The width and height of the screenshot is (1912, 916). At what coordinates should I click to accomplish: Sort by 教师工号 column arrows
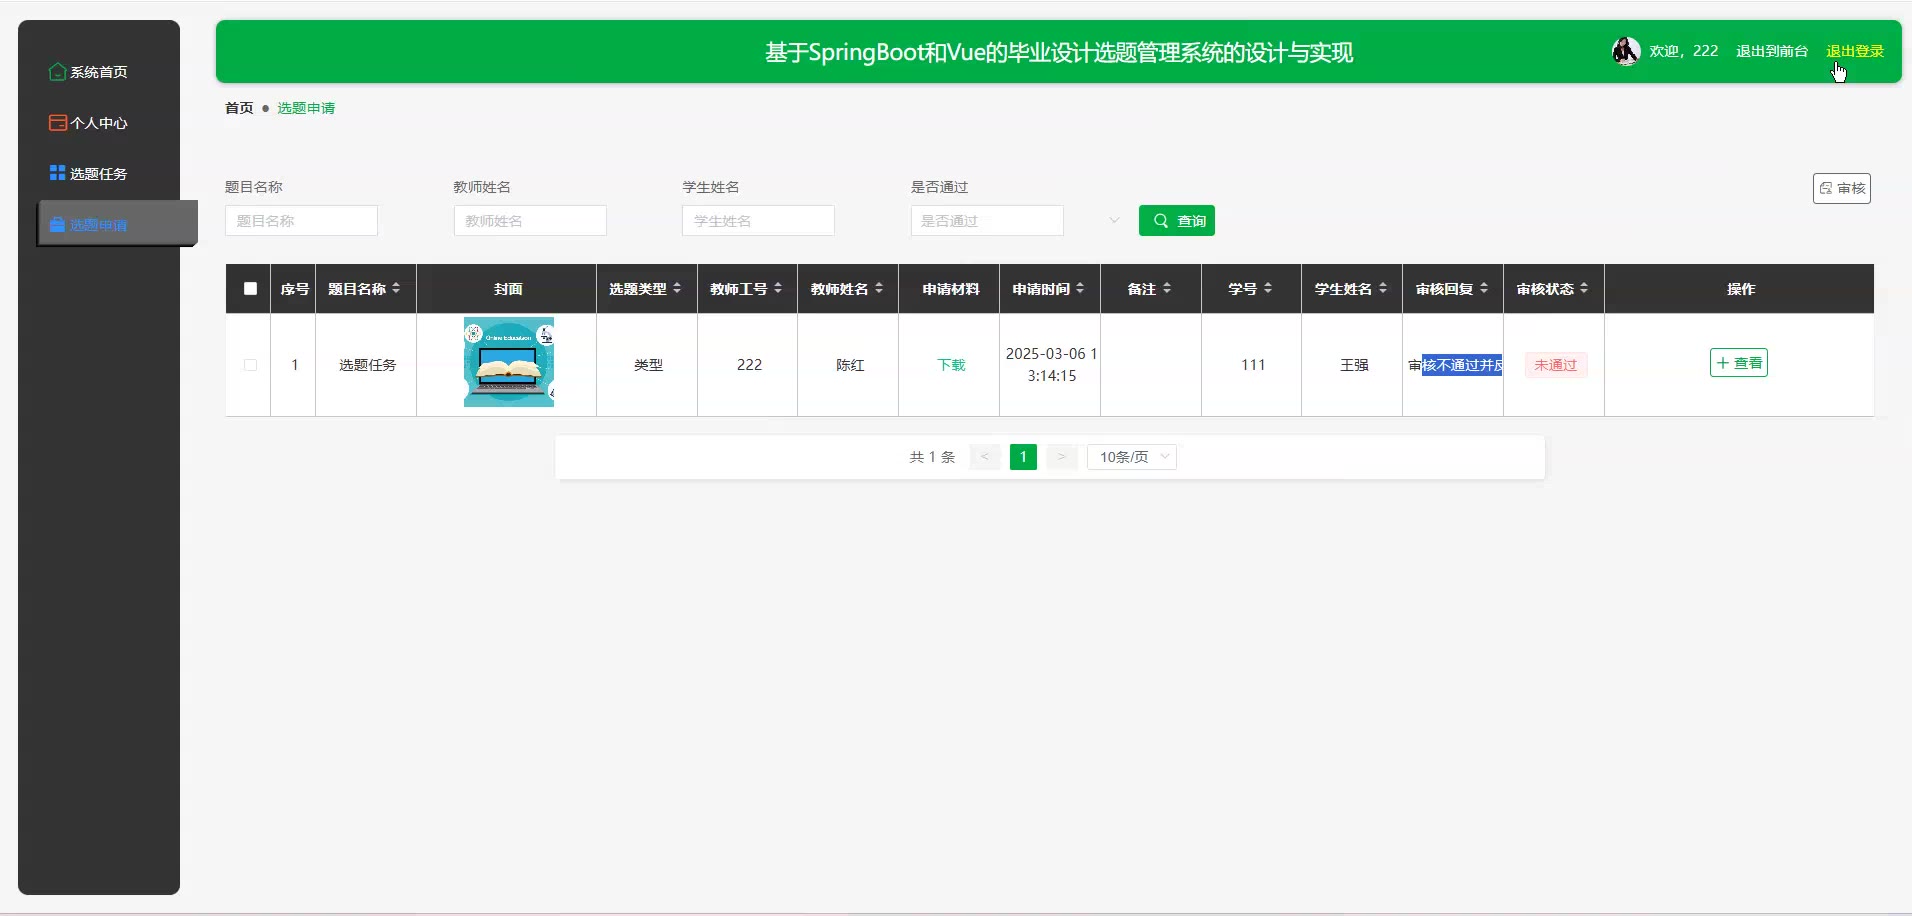778,288
